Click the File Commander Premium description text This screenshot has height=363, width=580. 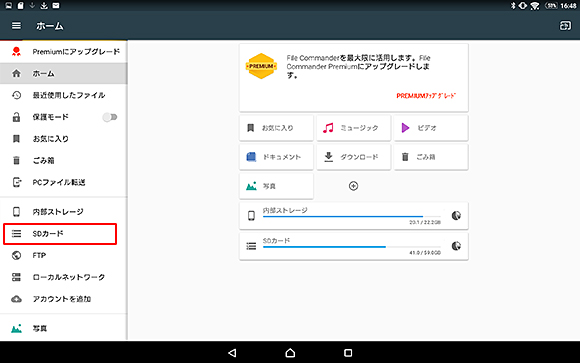pyautogui.click(x=358, y=67)
